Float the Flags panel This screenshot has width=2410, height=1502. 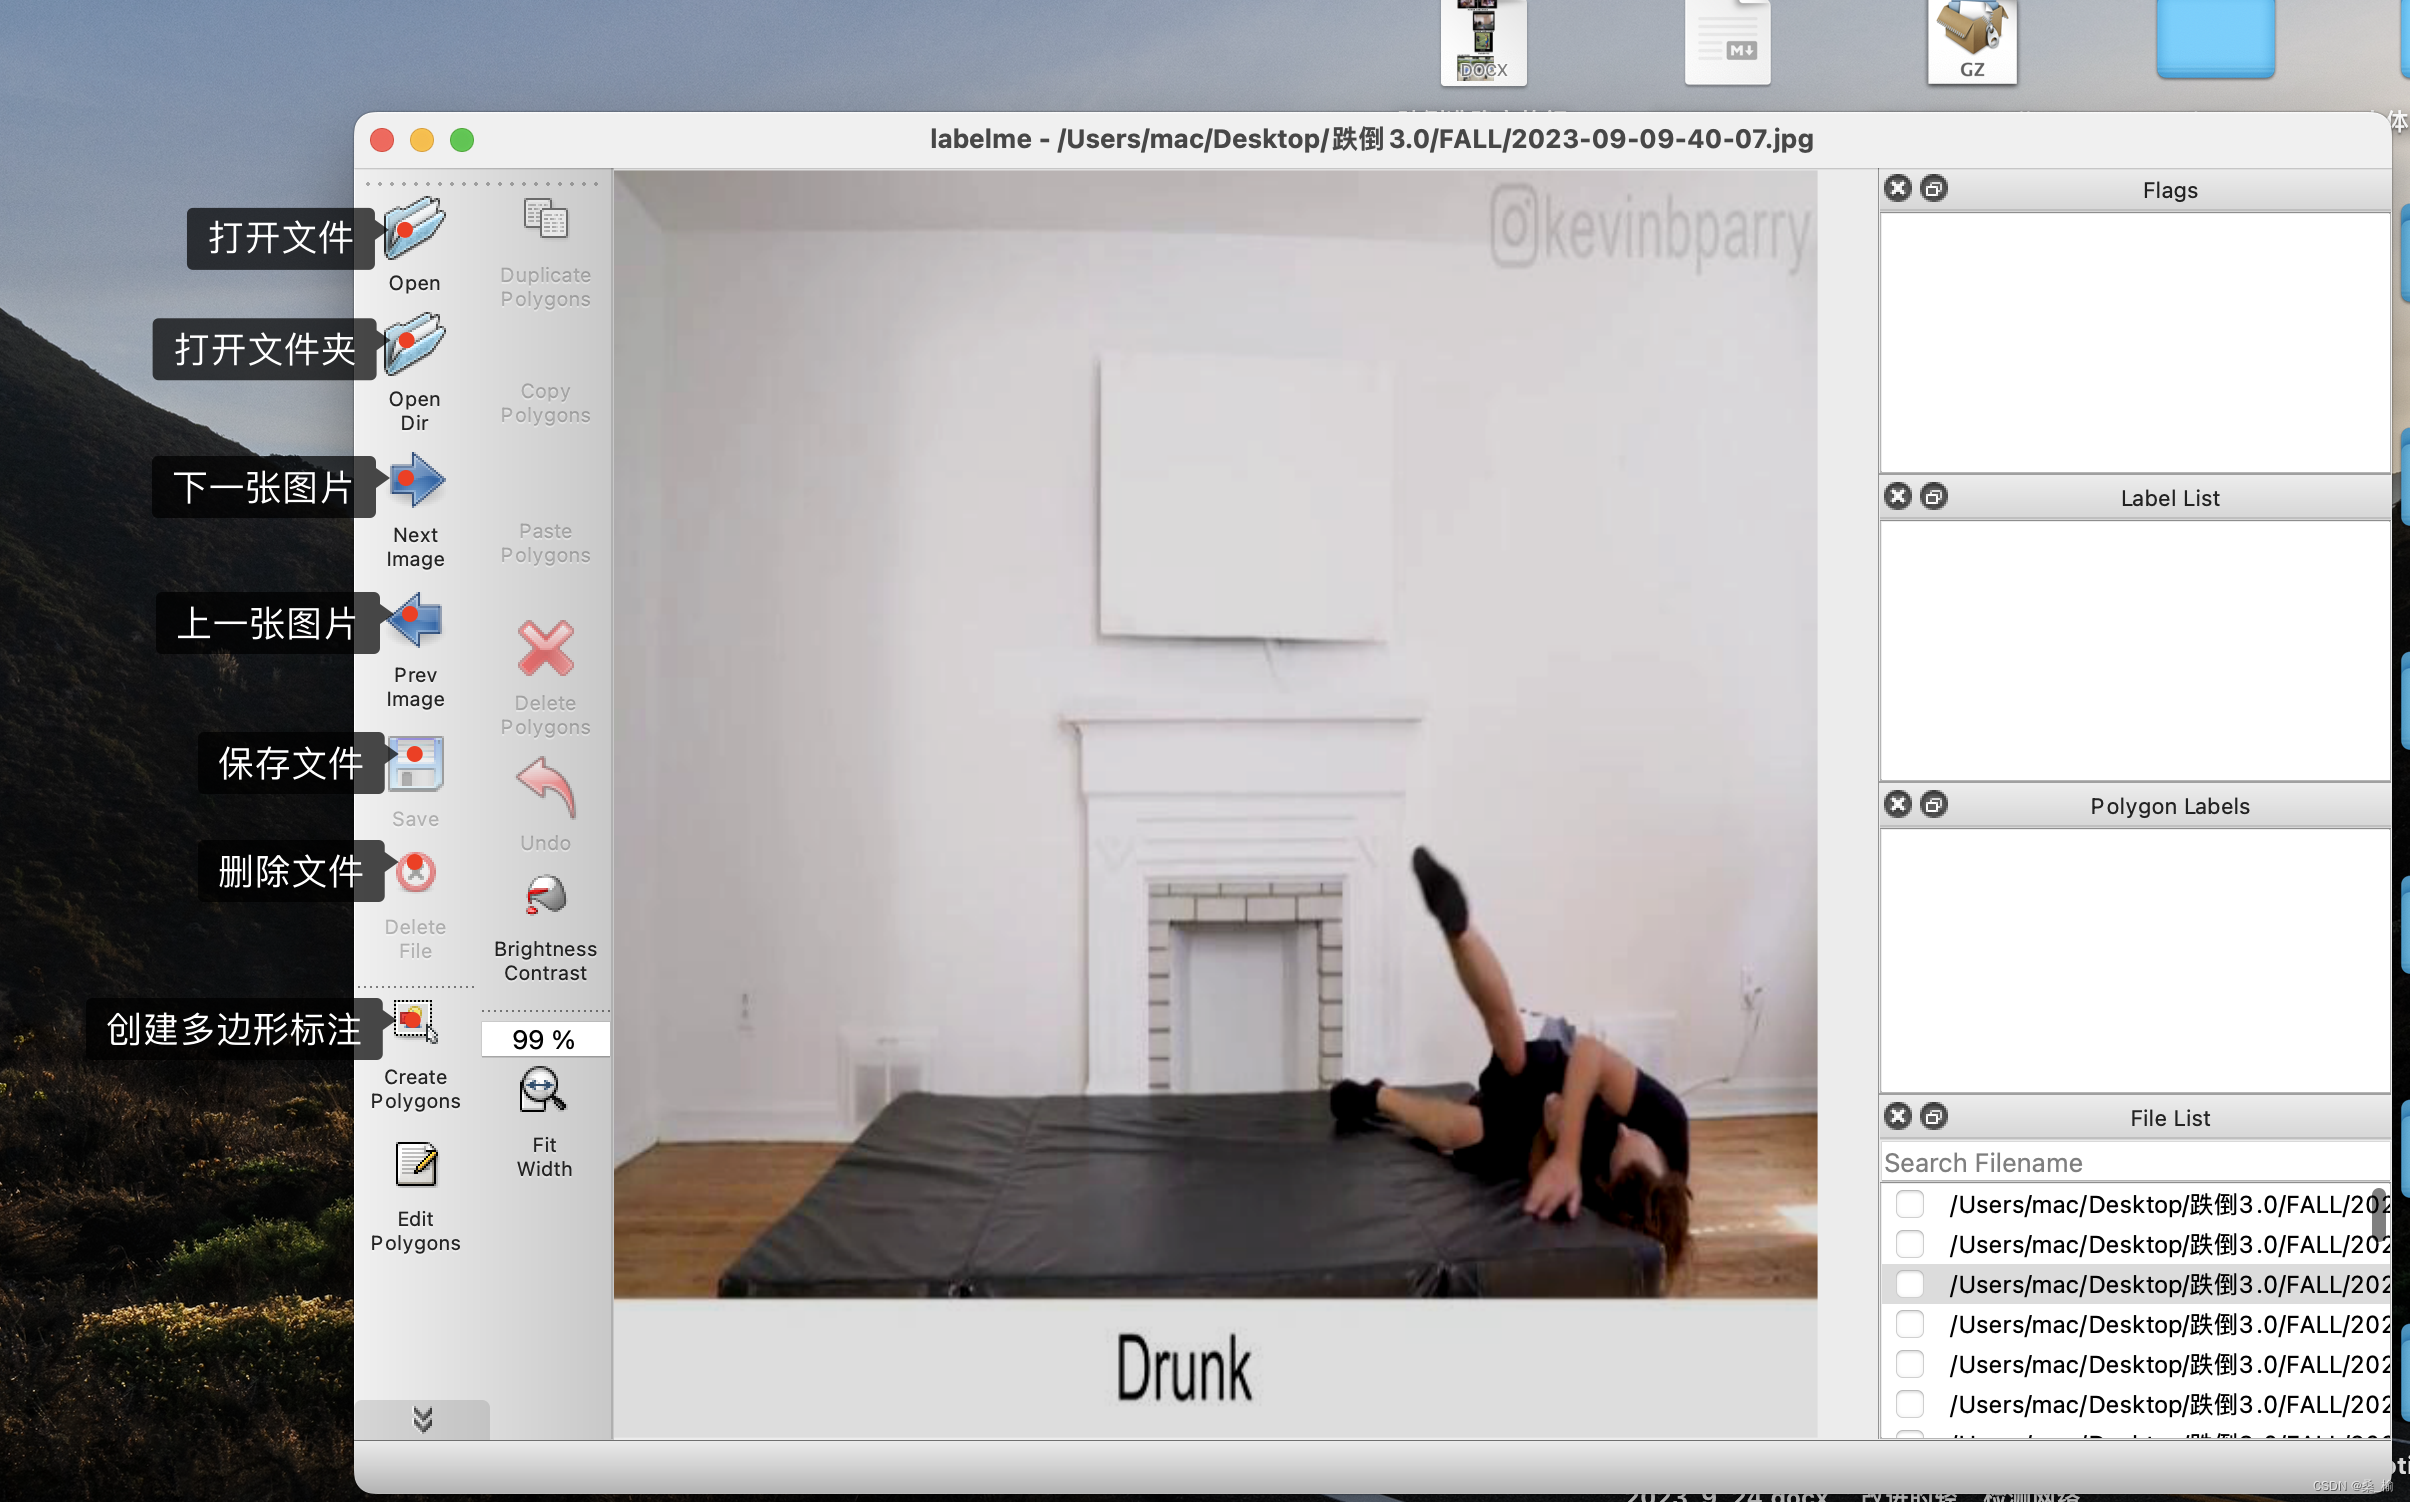[x=1934, y=188]
